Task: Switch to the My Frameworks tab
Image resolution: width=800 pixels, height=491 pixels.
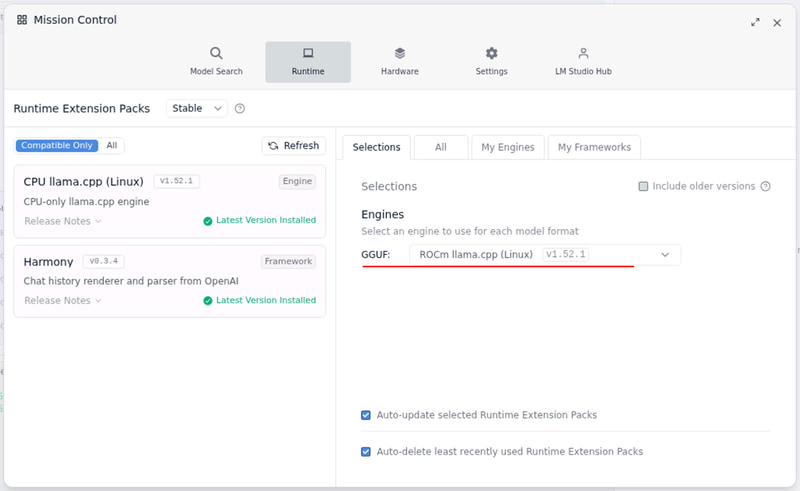Action: coord(594,147)
